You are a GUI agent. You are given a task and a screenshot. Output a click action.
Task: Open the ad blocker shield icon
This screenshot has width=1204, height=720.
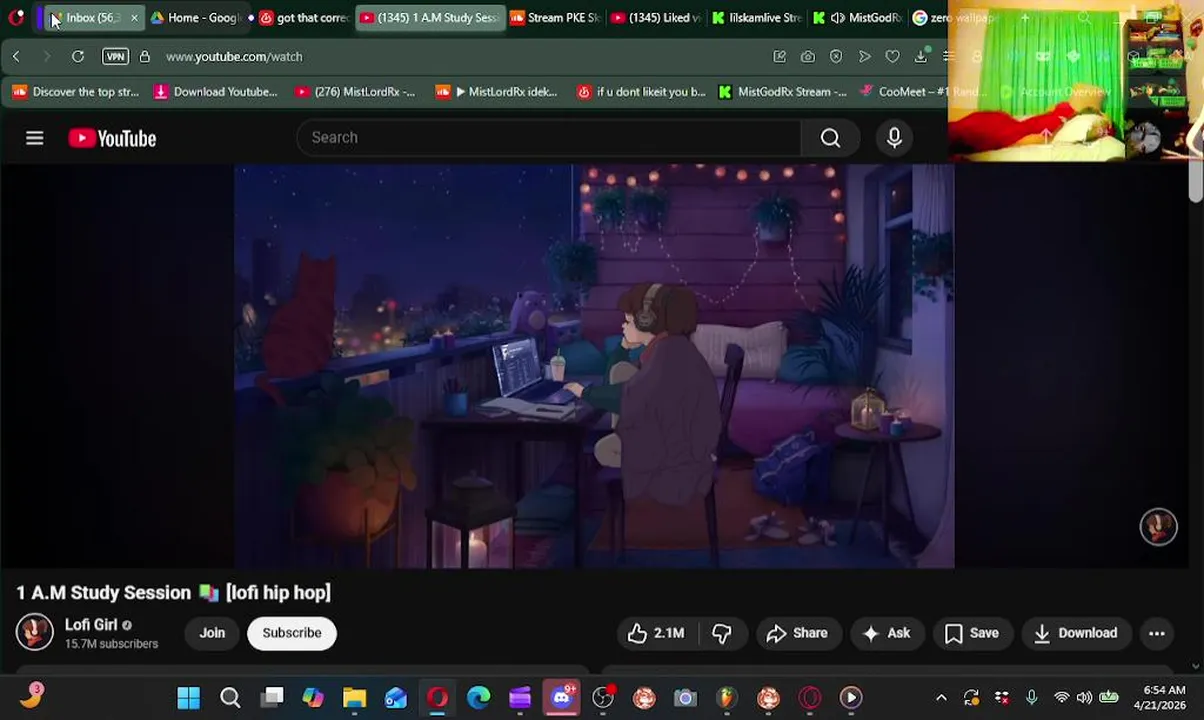836,57
